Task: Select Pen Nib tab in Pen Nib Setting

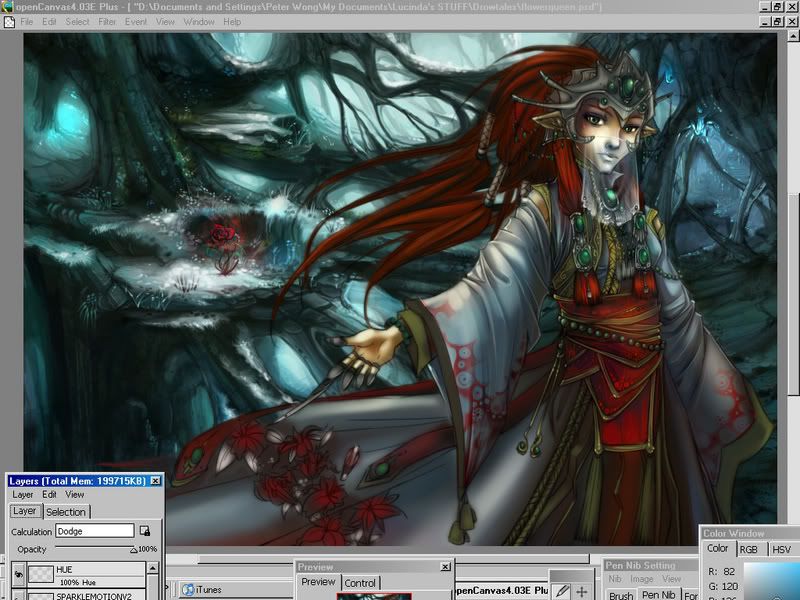Action: (659, 594)
